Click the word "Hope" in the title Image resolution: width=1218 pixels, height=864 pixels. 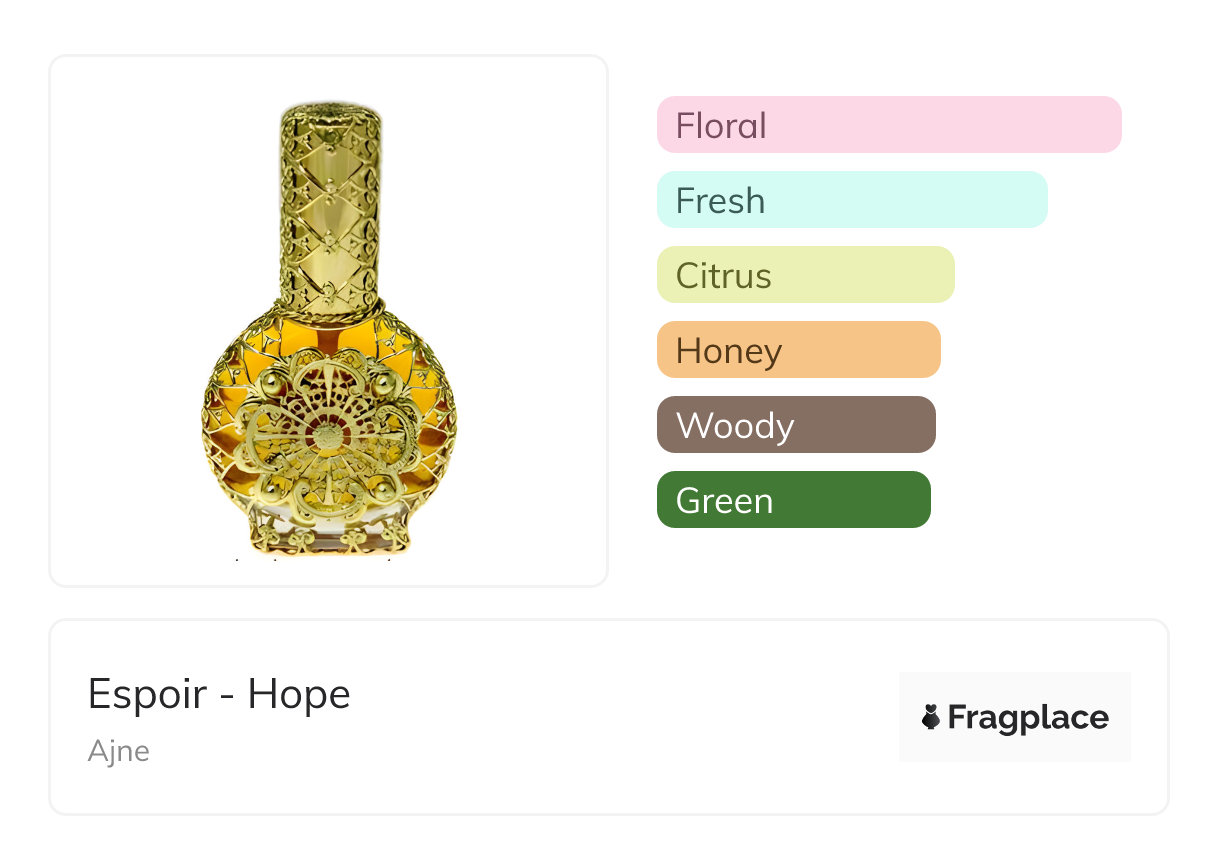299,694
